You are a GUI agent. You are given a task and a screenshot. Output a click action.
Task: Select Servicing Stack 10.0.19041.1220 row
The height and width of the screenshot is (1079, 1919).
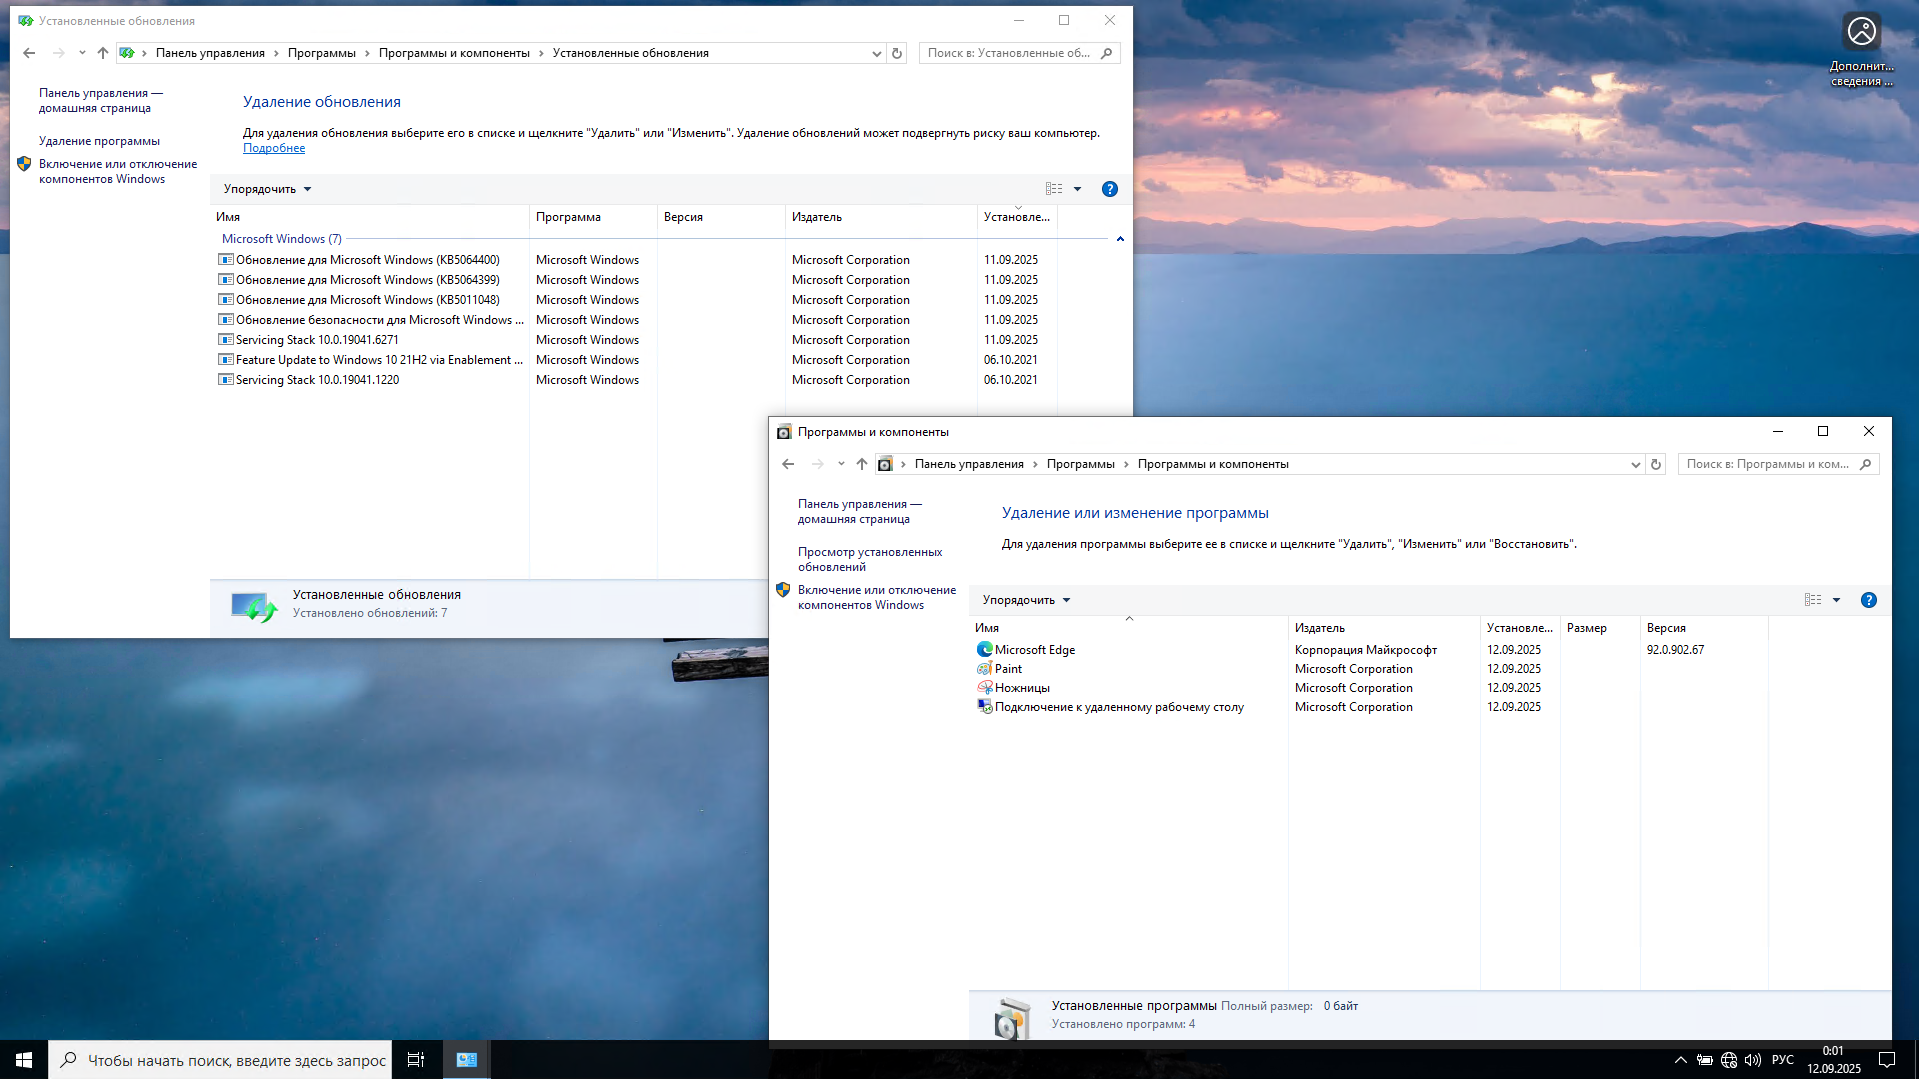(x=636, y=379)
